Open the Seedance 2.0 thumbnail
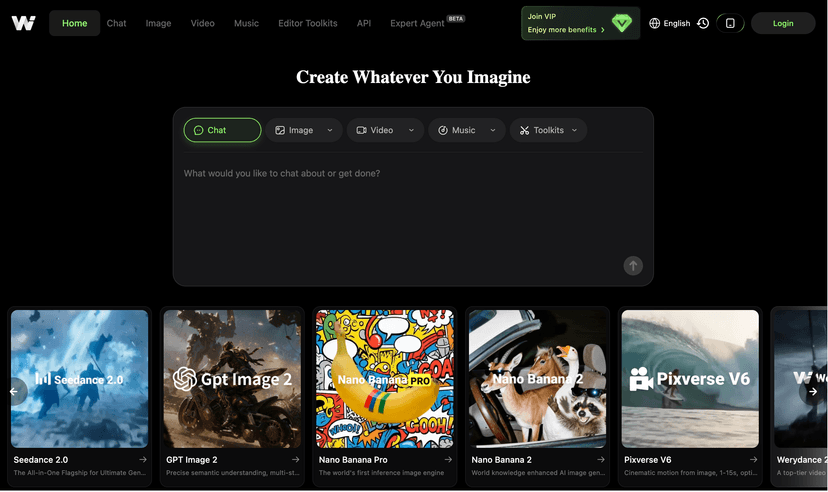 coord(80,379)
